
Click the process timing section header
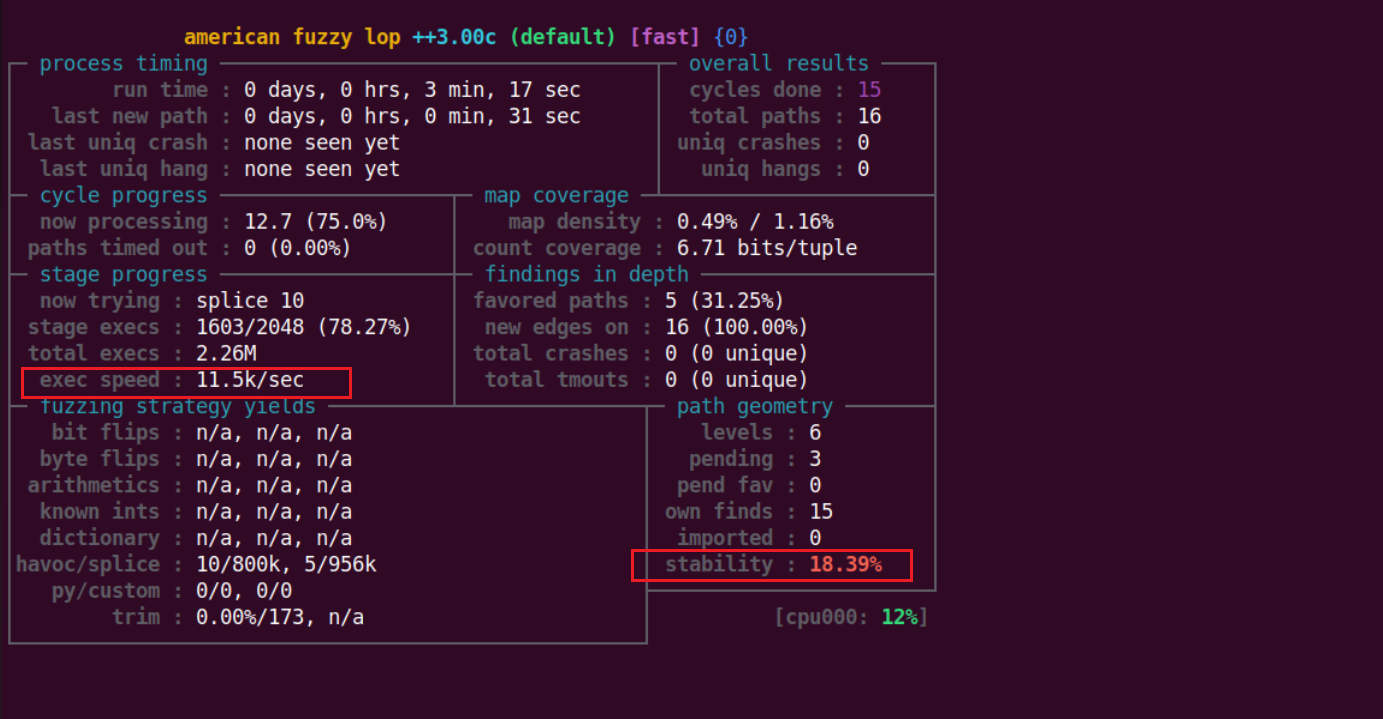point(123,64)
